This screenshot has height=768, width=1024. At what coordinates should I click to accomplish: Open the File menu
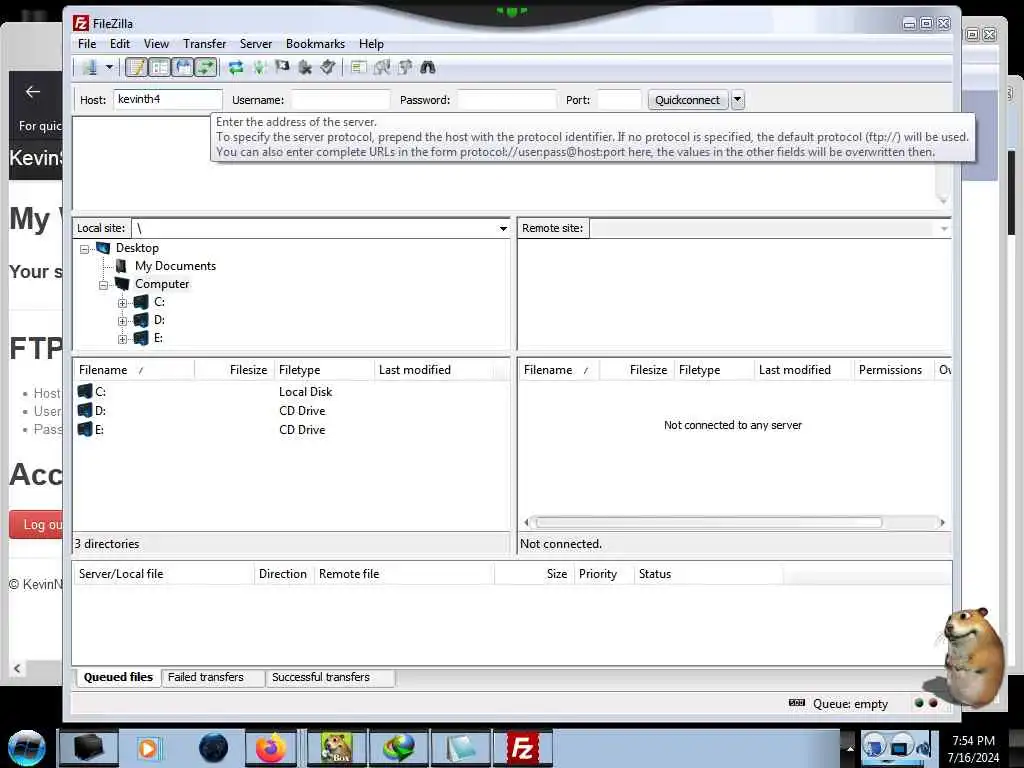point(87,44)
